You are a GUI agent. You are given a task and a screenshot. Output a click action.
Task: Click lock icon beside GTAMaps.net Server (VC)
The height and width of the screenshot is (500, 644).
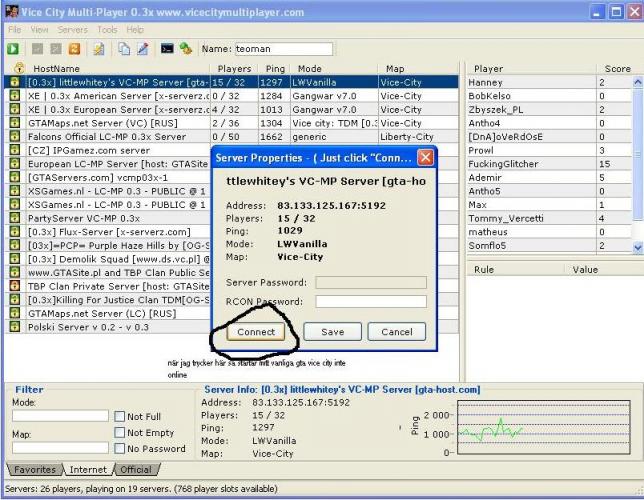[x=15, y=122]
